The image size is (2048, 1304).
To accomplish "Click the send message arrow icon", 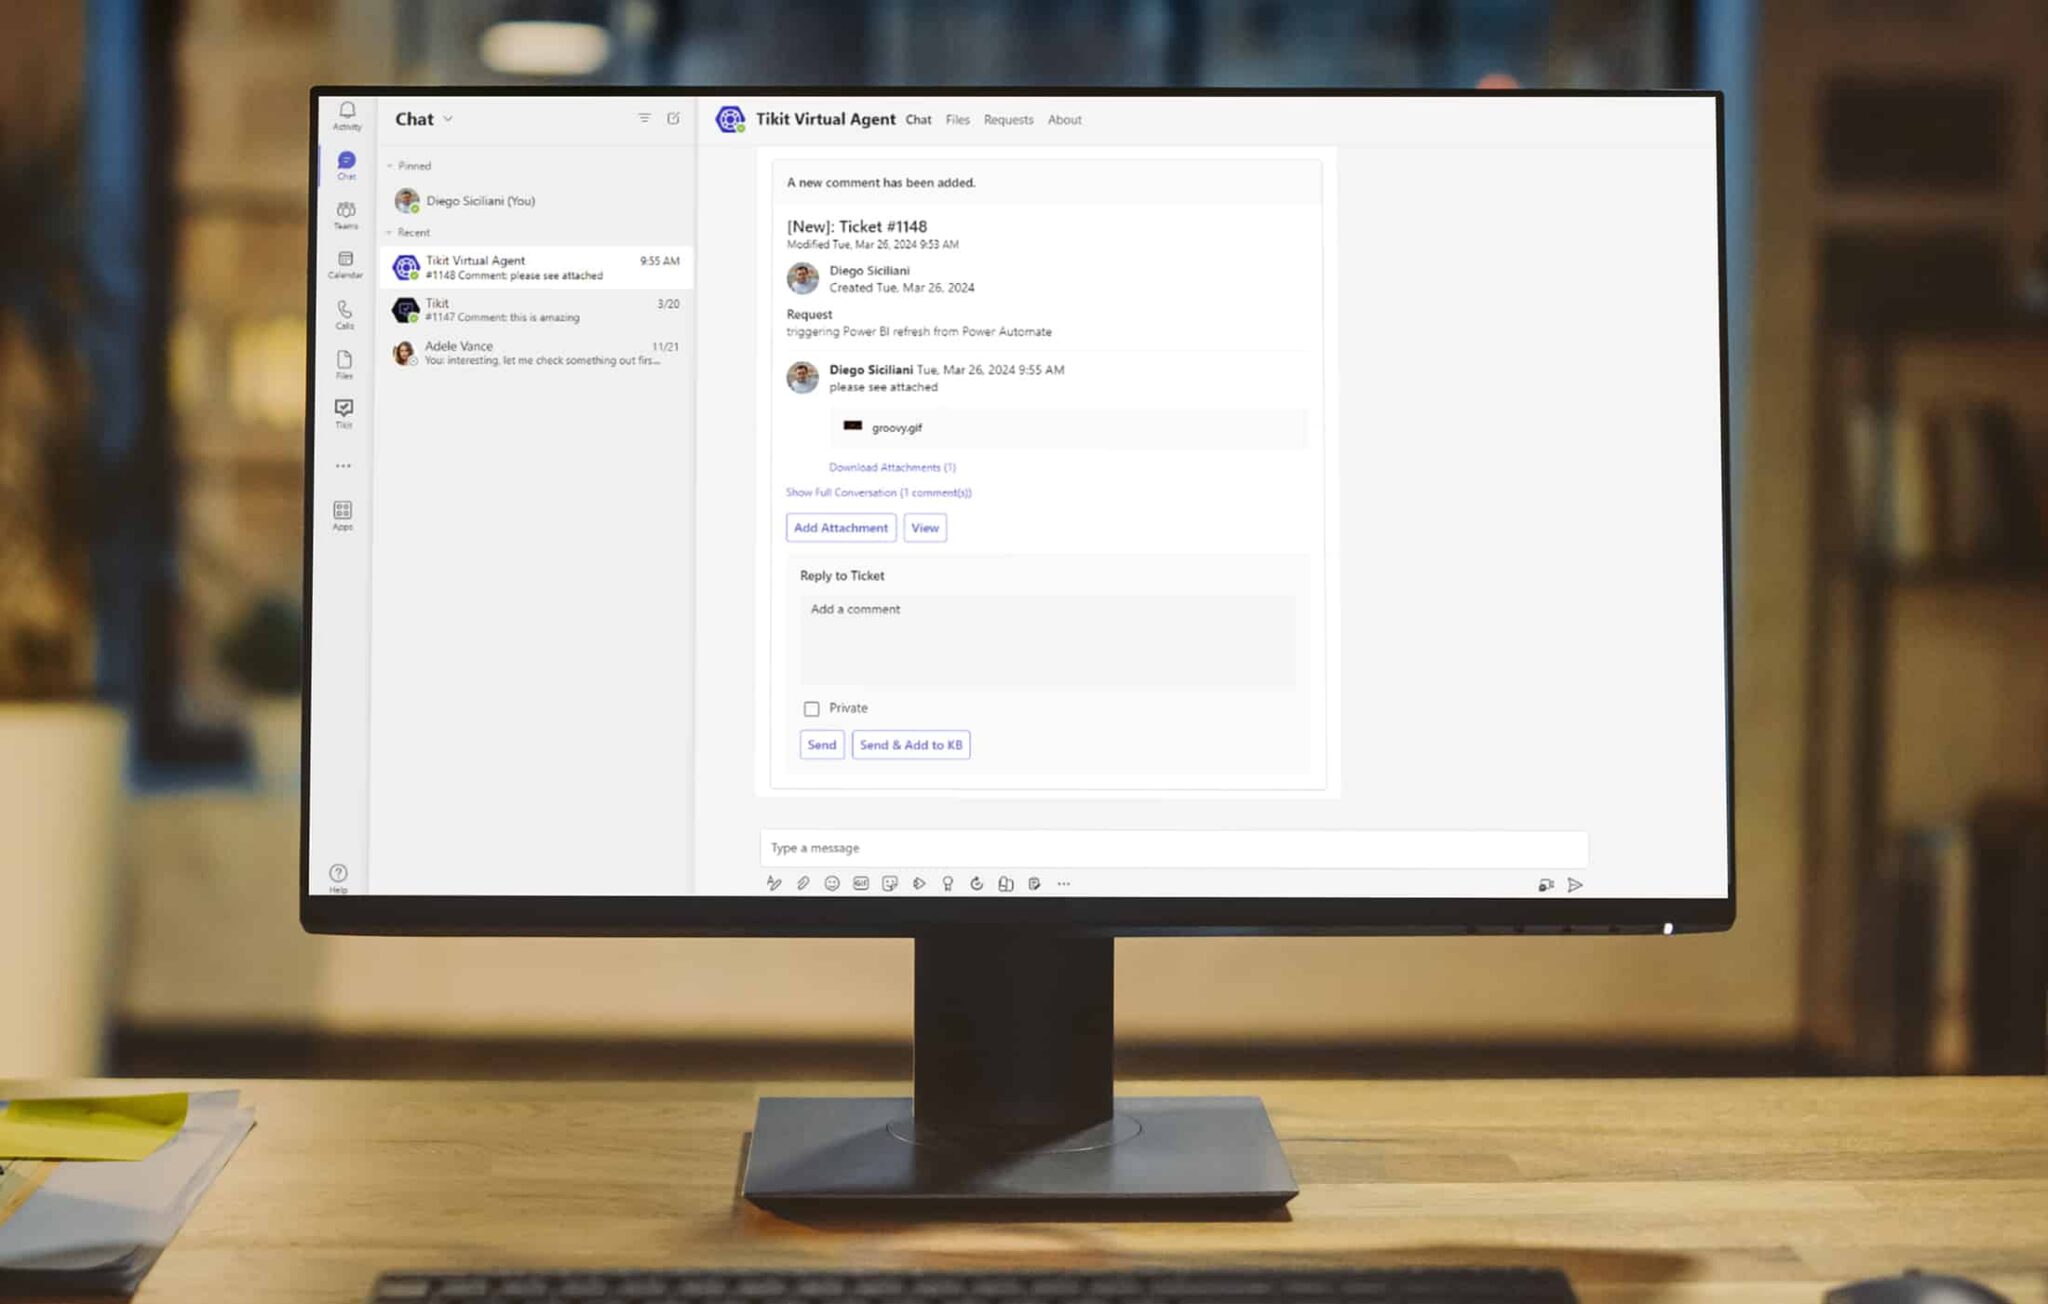I will pos(1575,884).
